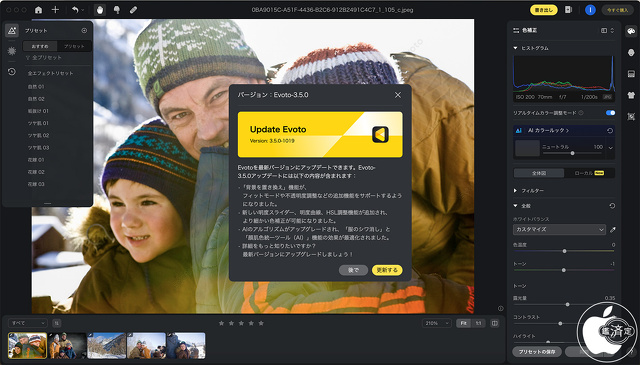The image size is (640, 365).
Task: Click the plus add-image icon
Action: click(x=56, y=10)
